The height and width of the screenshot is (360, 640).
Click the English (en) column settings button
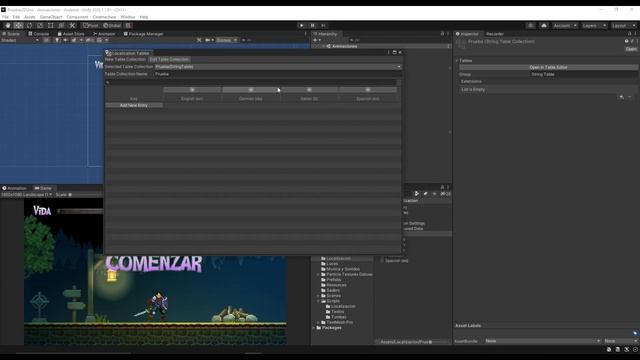pos(192,90)
